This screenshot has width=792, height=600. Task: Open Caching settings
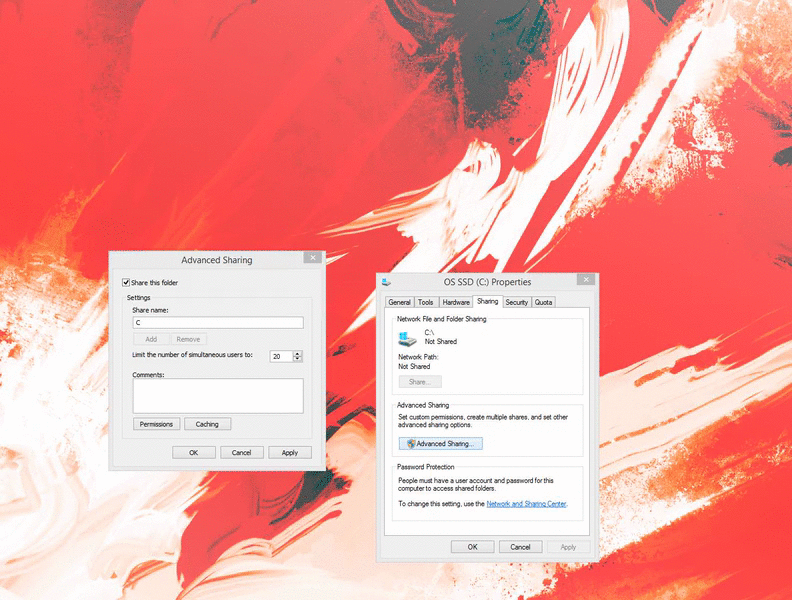(x=207, y=424)
